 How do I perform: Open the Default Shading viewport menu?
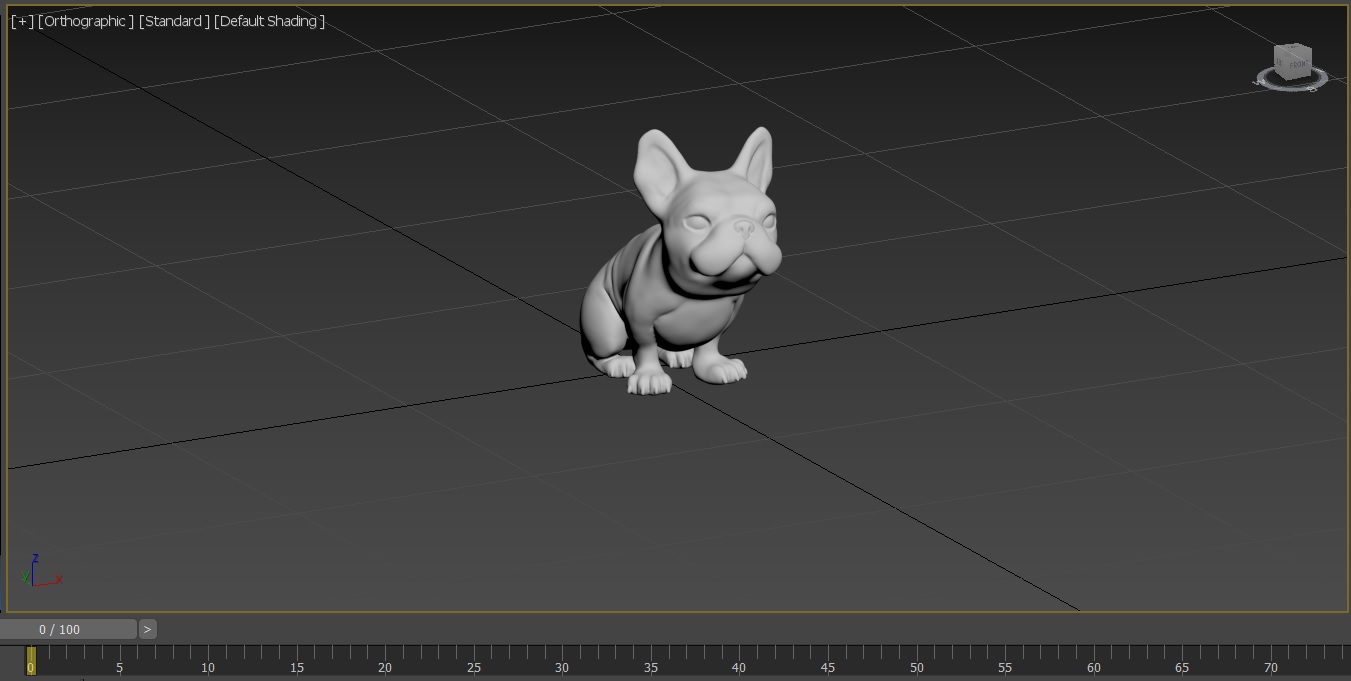point(270,21)
